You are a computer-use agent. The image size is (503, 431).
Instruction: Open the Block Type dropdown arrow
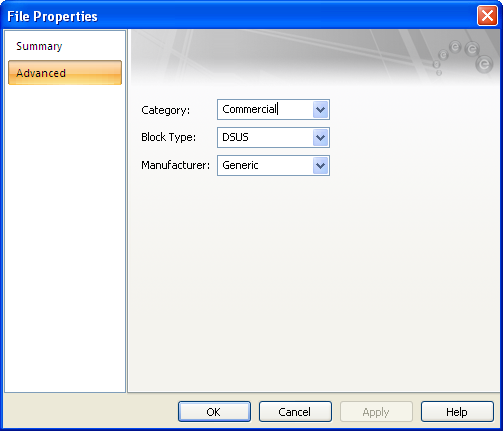[x=321, y=137]
